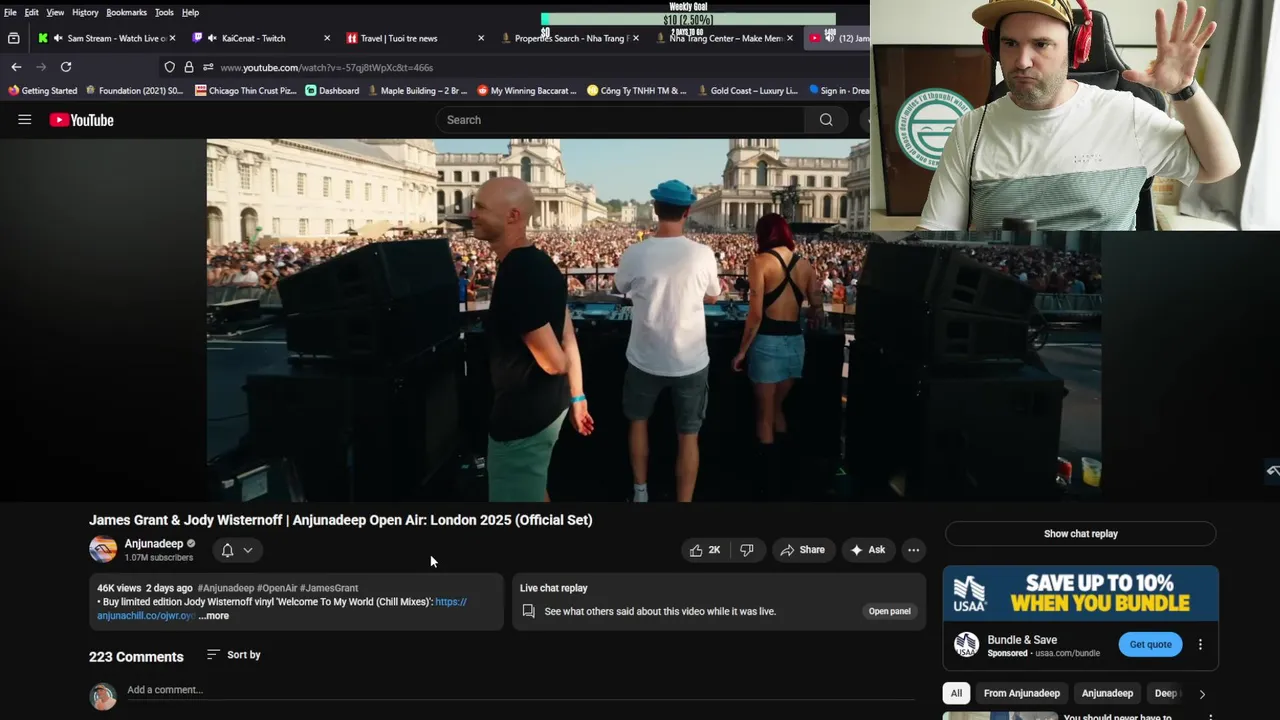
Task: Open the Anjunadeep channel name link
Action: click(x=154, y=544)
